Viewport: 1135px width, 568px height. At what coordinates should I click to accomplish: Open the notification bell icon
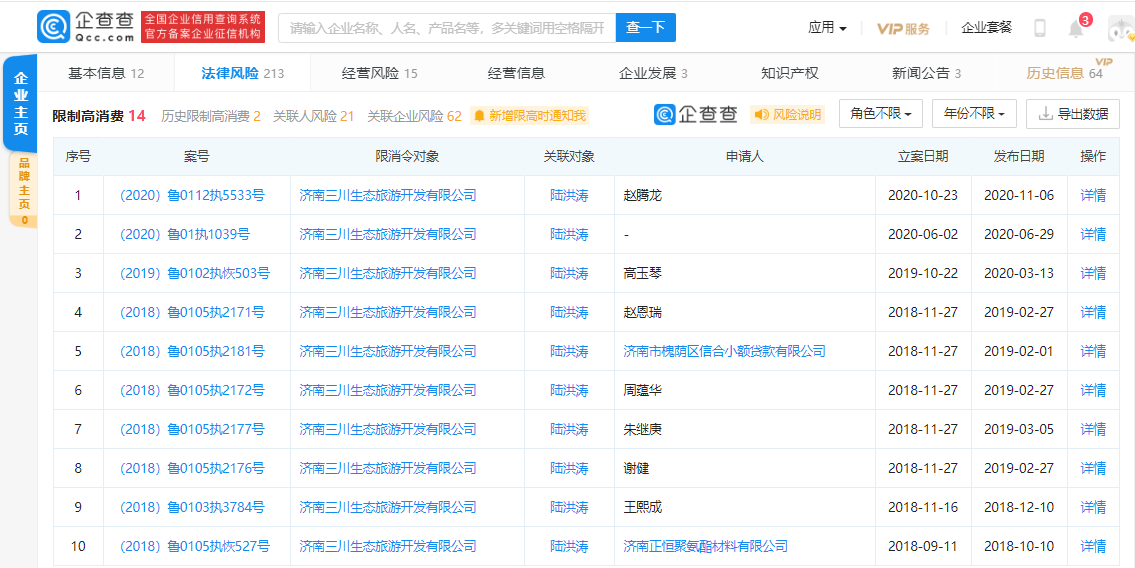click(x=1076, y=28)
